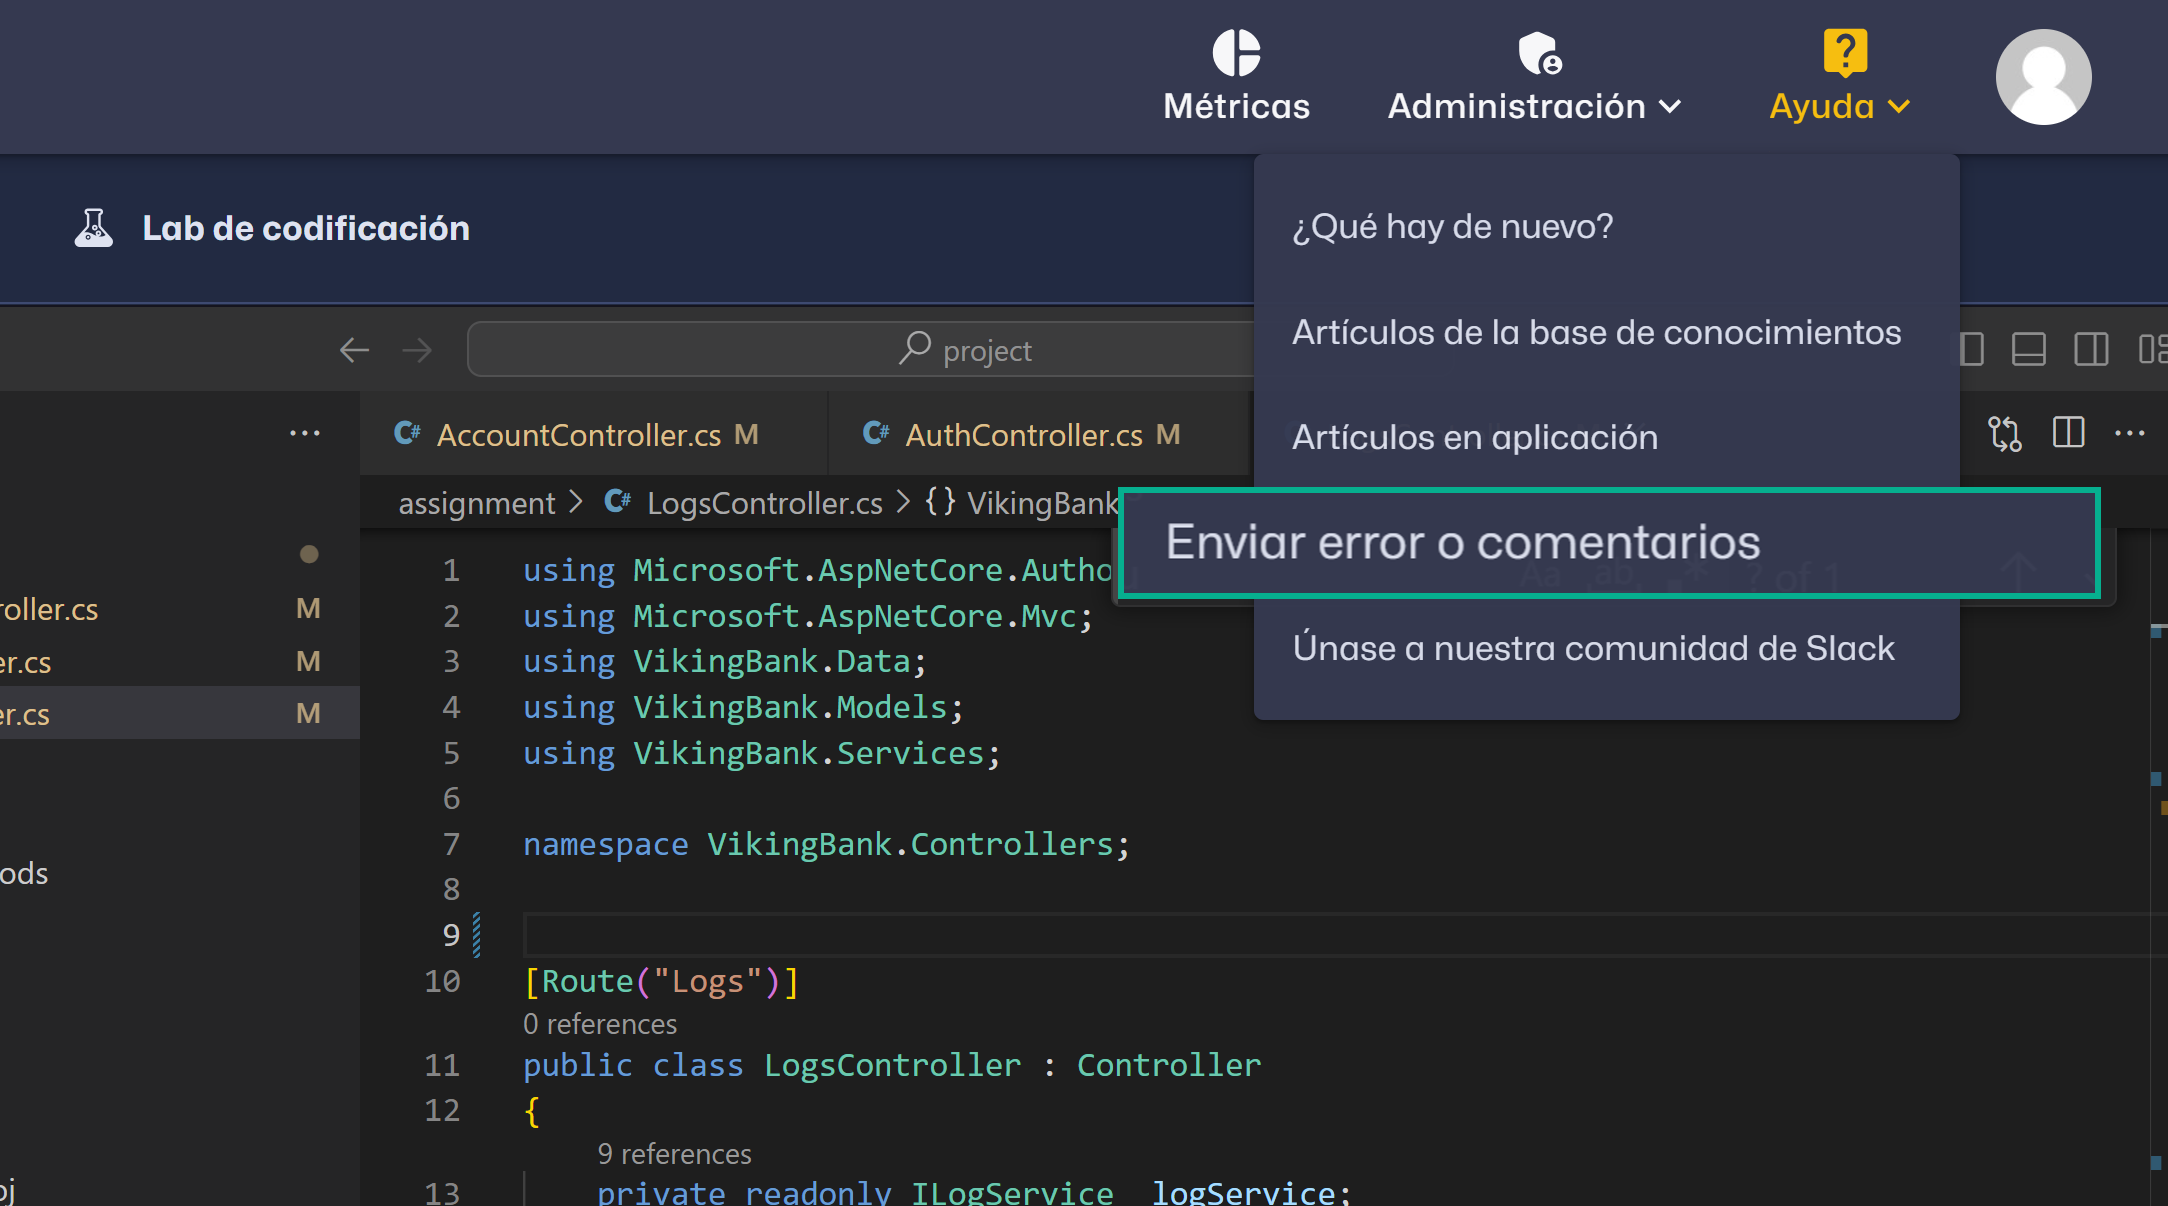Click the ILogService type name
The width and height of the screenshot is (2168, 1206).
point(1012,1192)
